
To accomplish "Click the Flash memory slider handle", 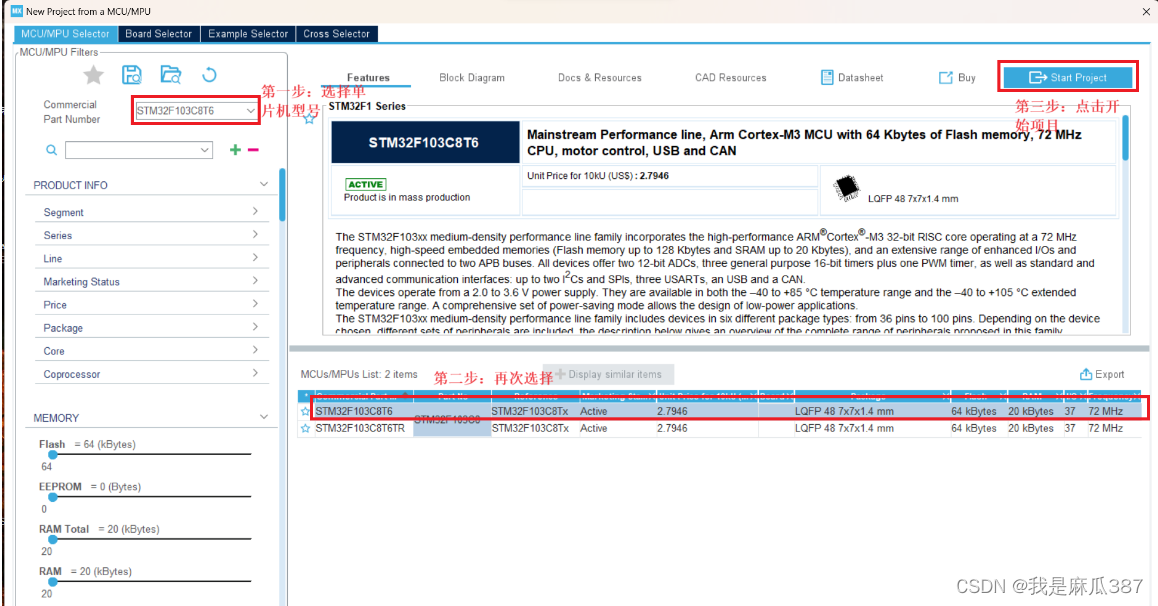I will click(x=53, y=455).
